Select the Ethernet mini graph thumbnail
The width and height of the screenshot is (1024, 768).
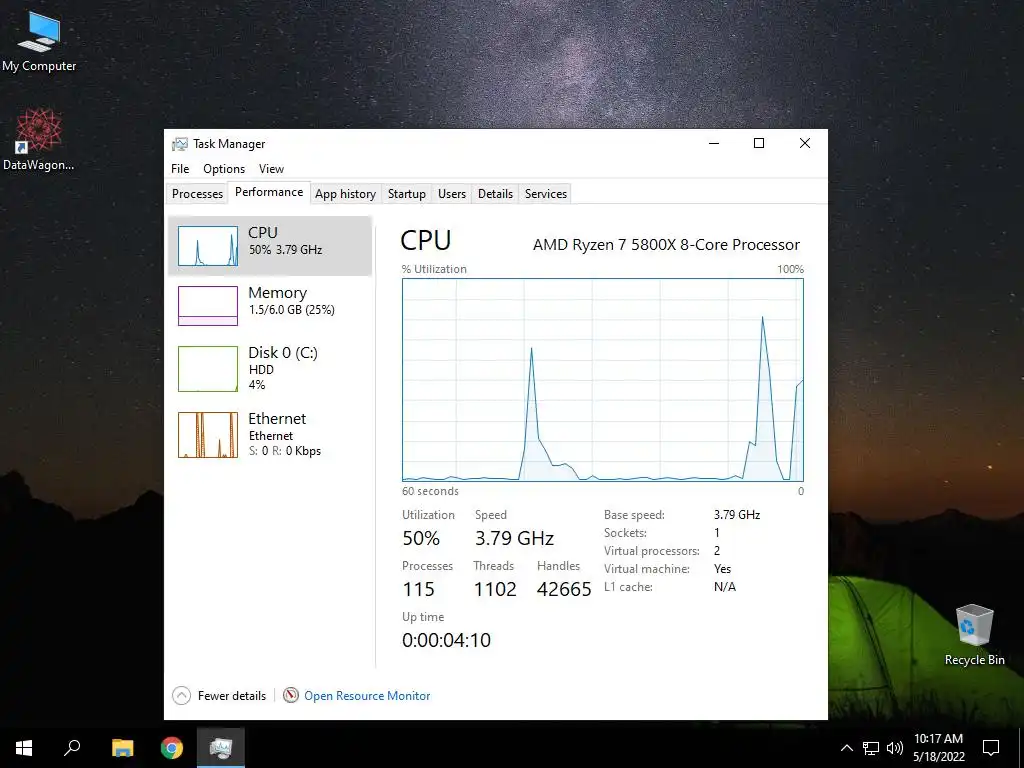(208, 435)
